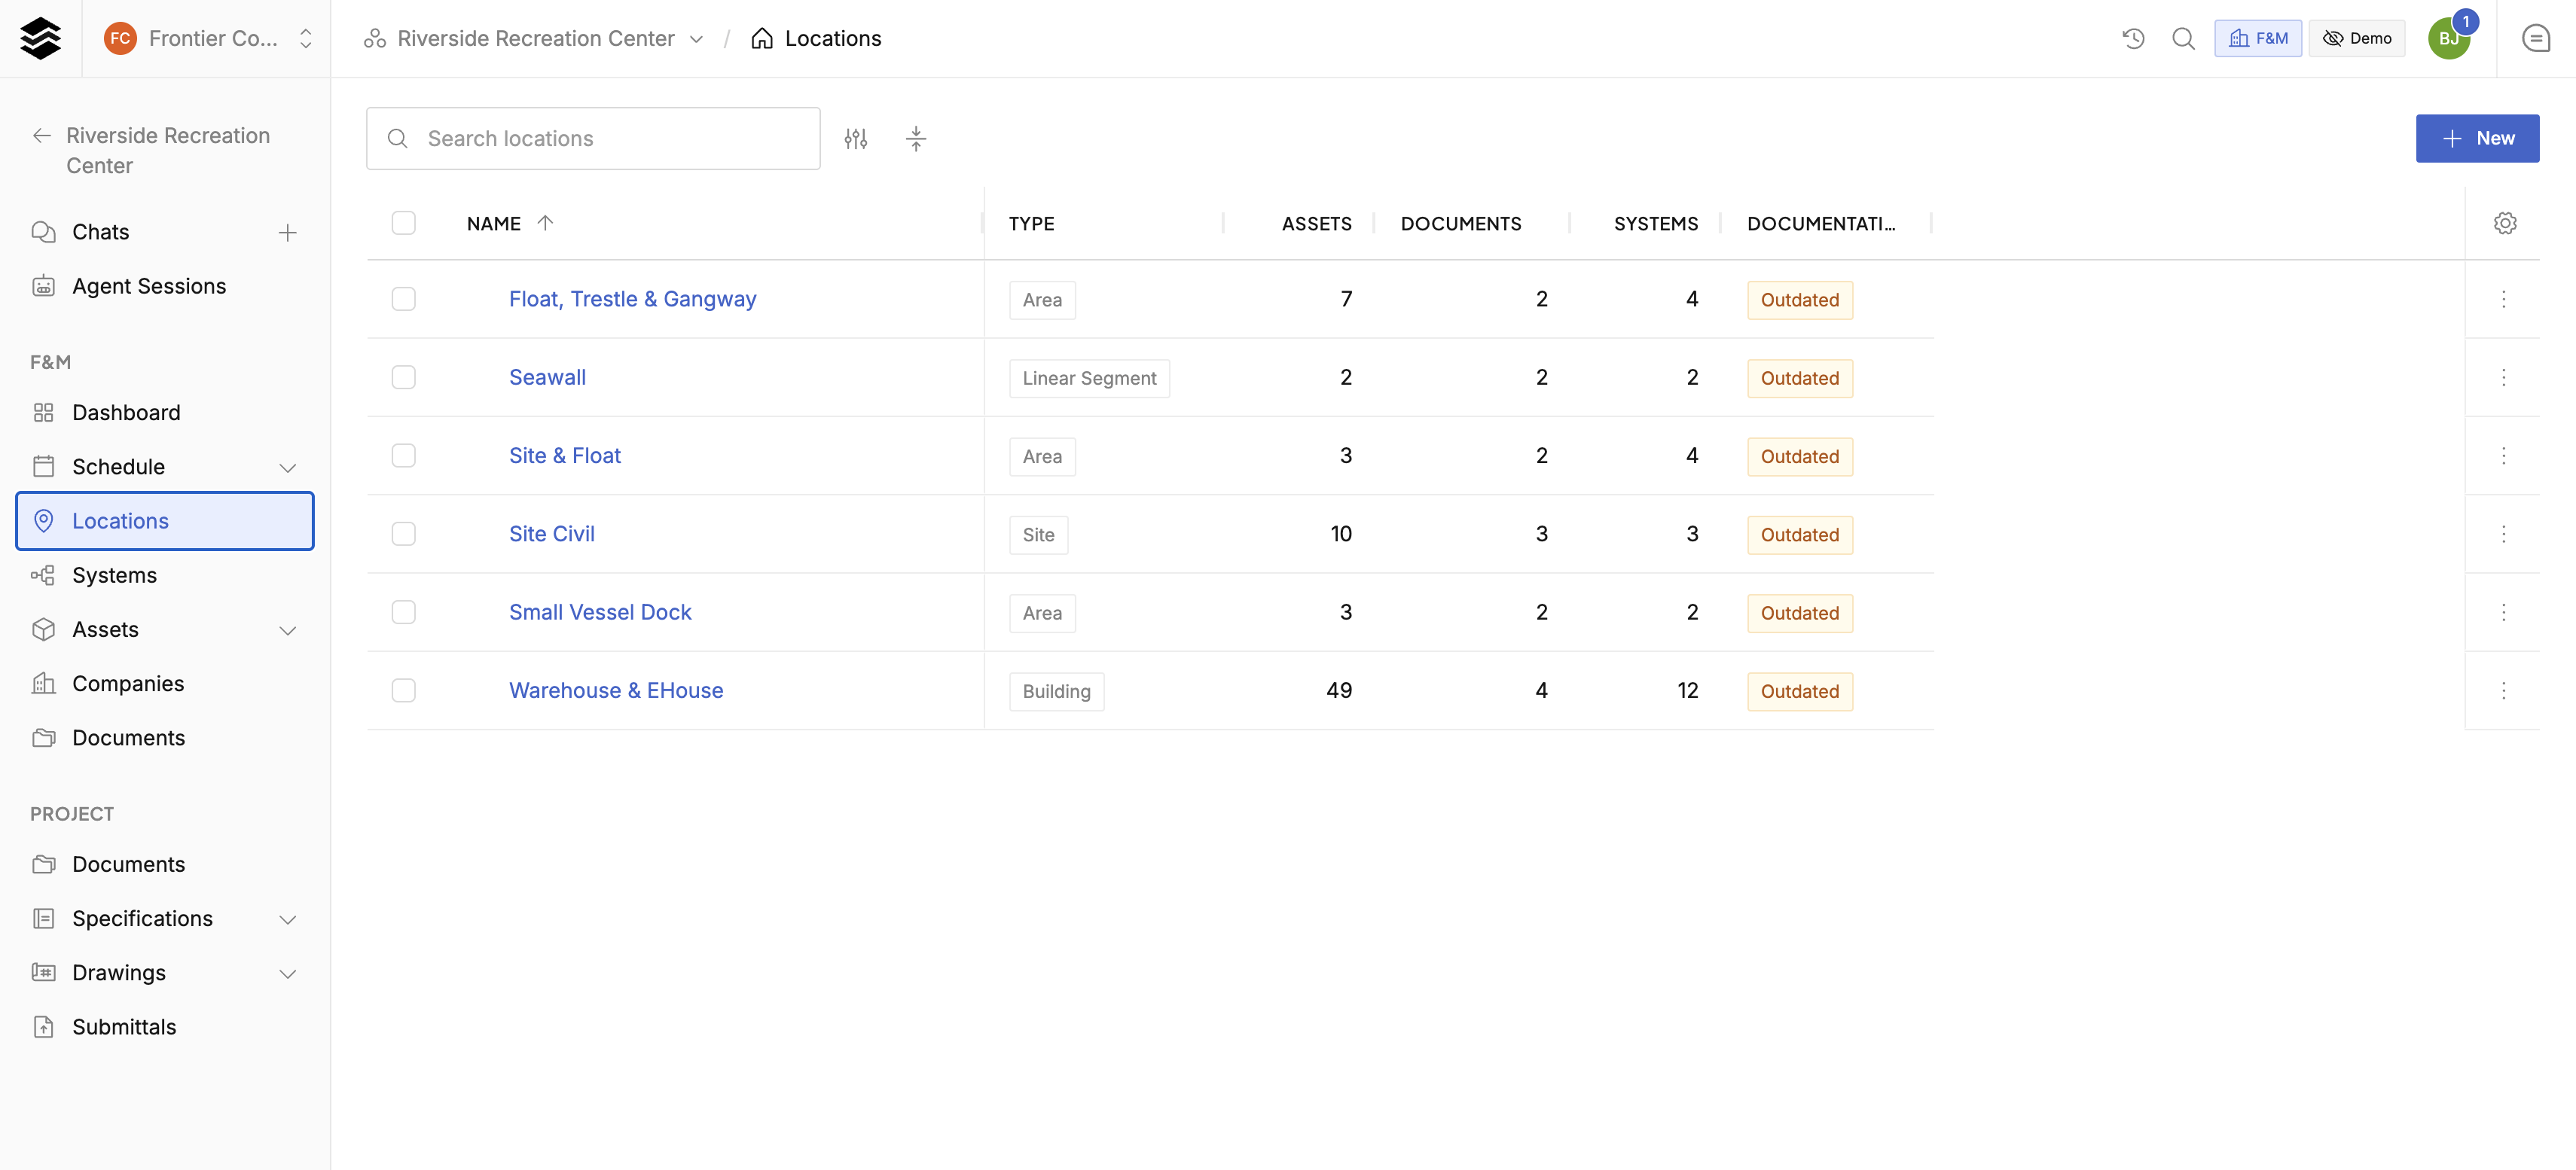Go back using the Riverside arrow icon

(x=42, y=136)
